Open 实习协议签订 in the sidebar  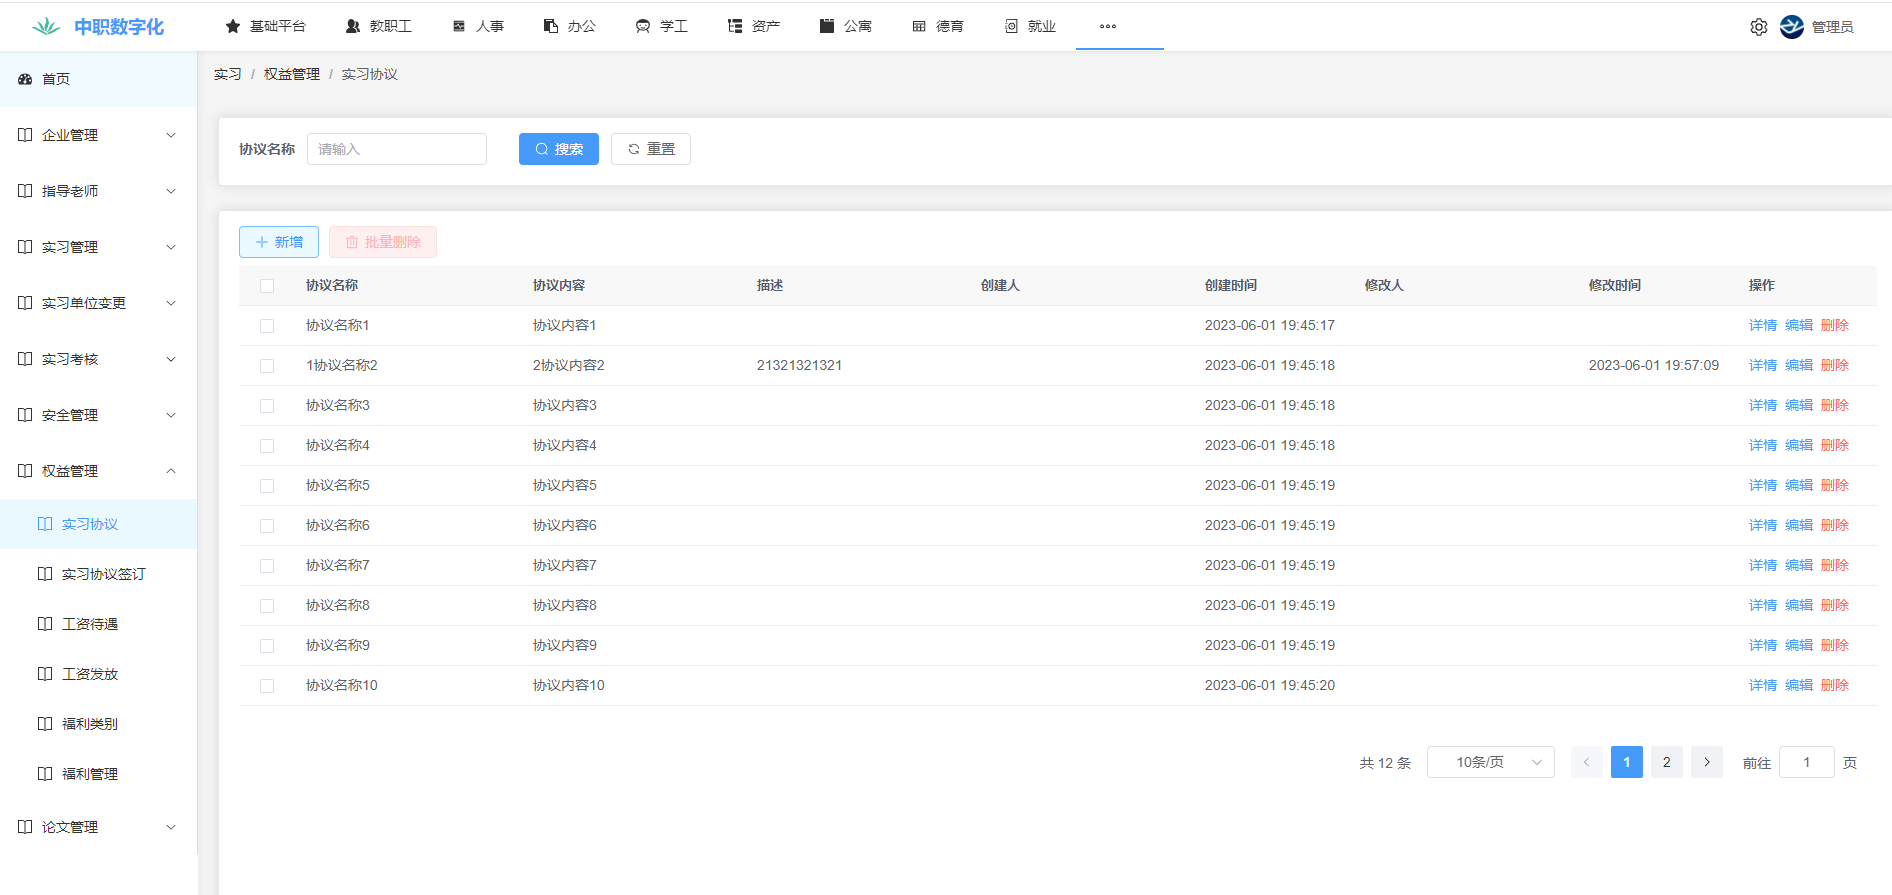[103, 574]
